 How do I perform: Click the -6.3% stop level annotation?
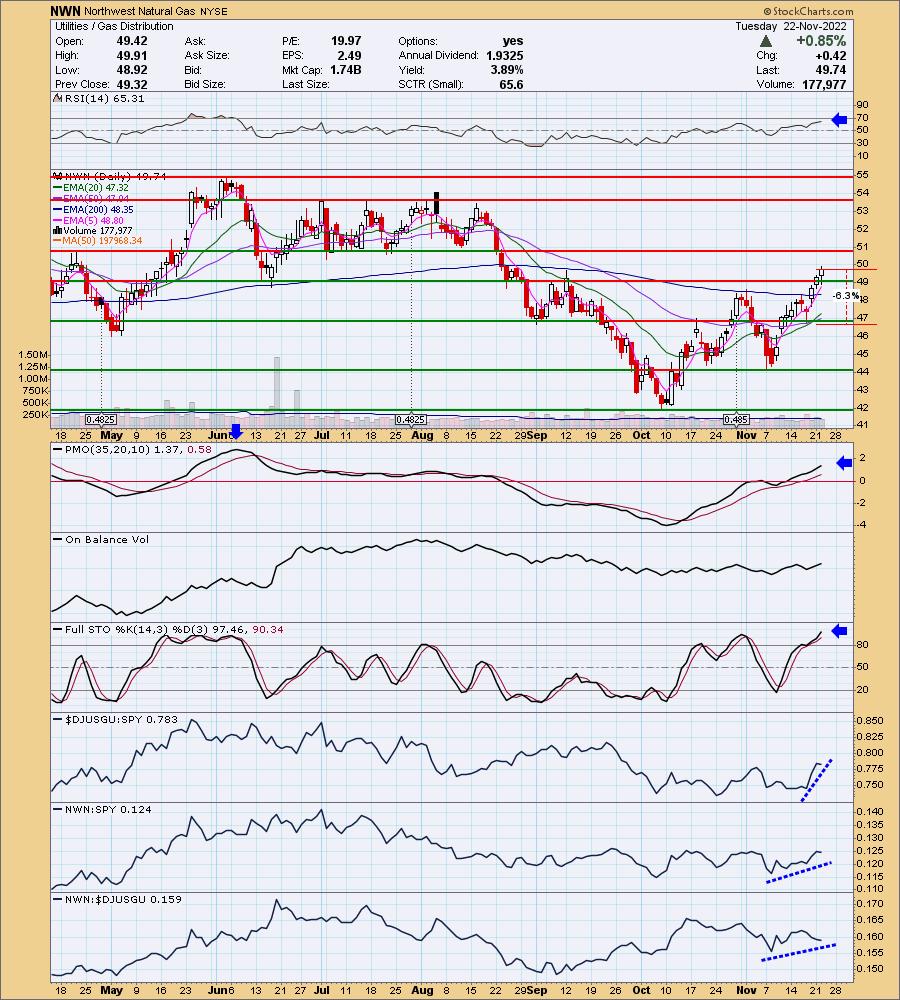coord(846,295)
